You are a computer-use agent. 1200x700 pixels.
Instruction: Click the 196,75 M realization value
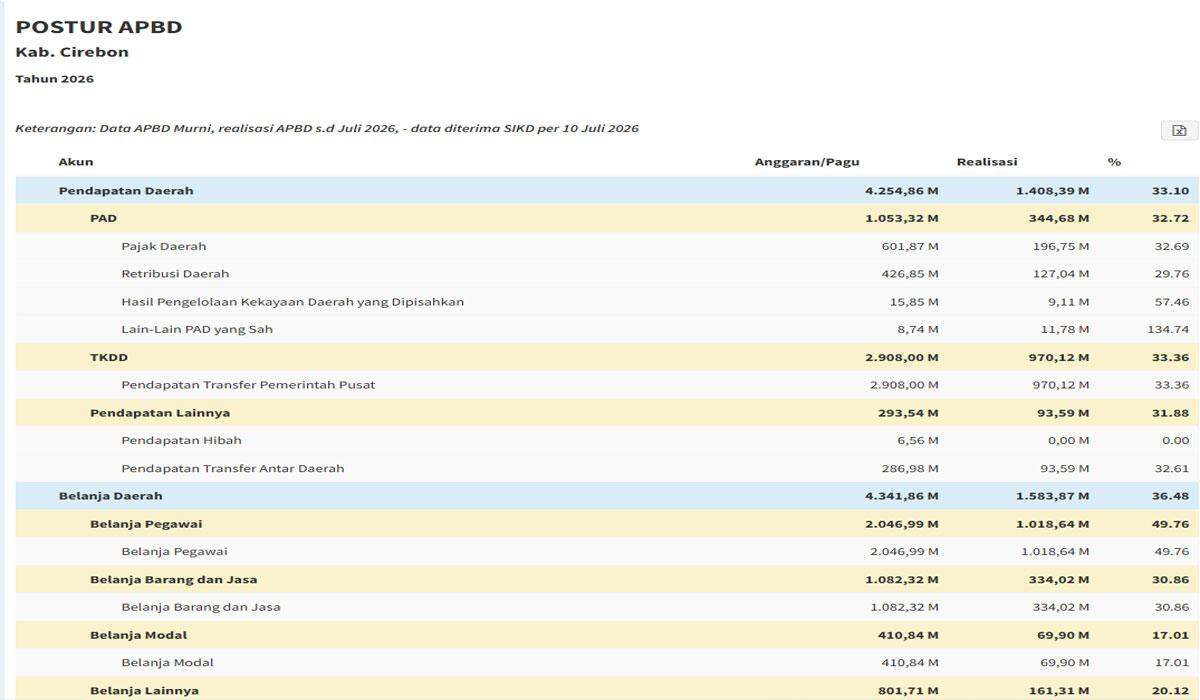click(x=1061, y=246)
